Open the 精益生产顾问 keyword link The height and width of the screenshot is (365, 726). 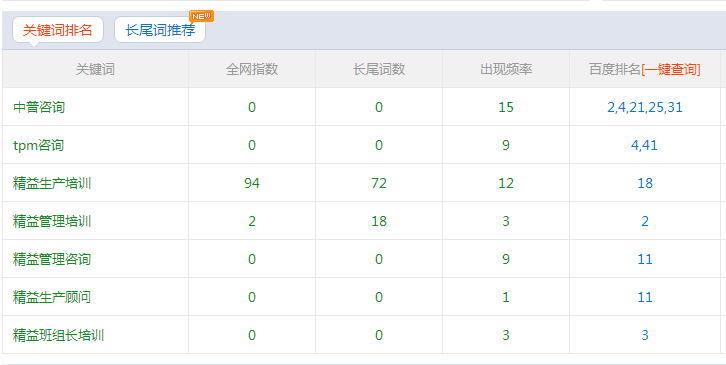[52, 297]
